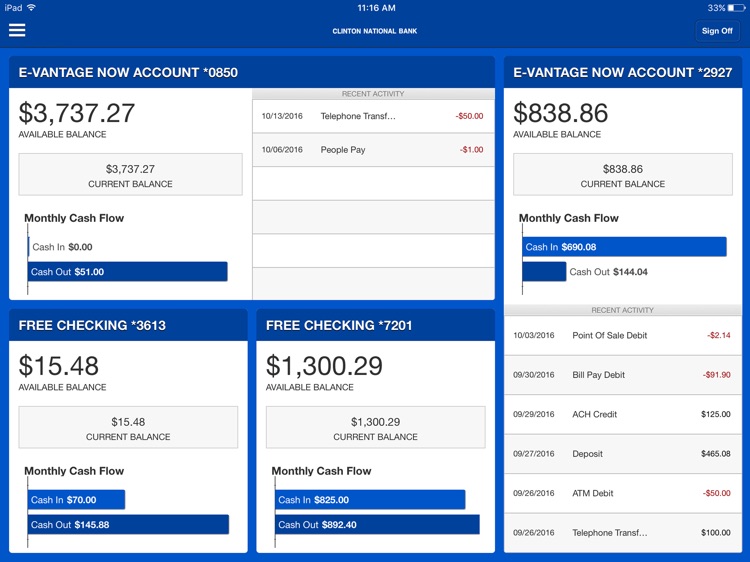The height and width of the screenshot is (562, 750).
Task: Tap the Sign Off button
Action: [x=717, y=31]
